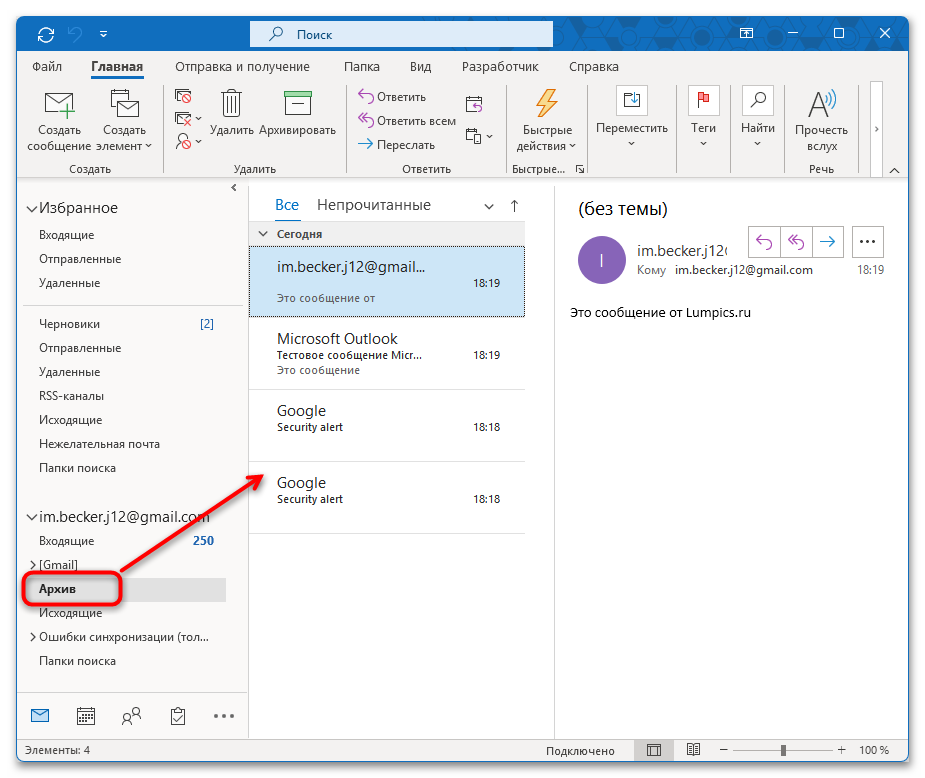Click Reply arrow in reading pane

click(x=764, y=241)
